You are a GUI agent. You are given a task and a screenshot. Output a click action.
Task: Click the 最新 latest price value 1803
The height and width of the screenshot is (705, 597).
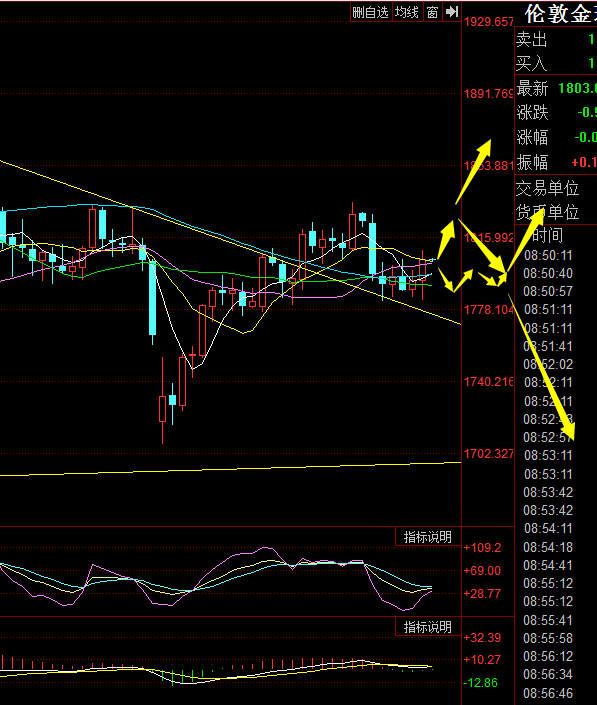click(577, 88)
